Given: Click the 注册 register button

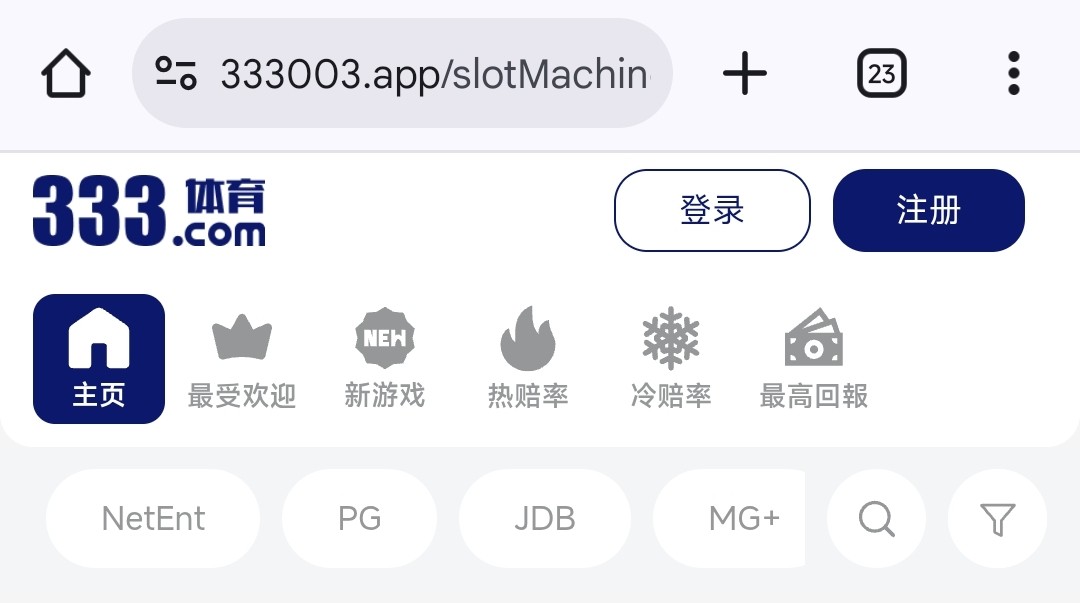Looking at the screenshot, I should click(928, 210).
